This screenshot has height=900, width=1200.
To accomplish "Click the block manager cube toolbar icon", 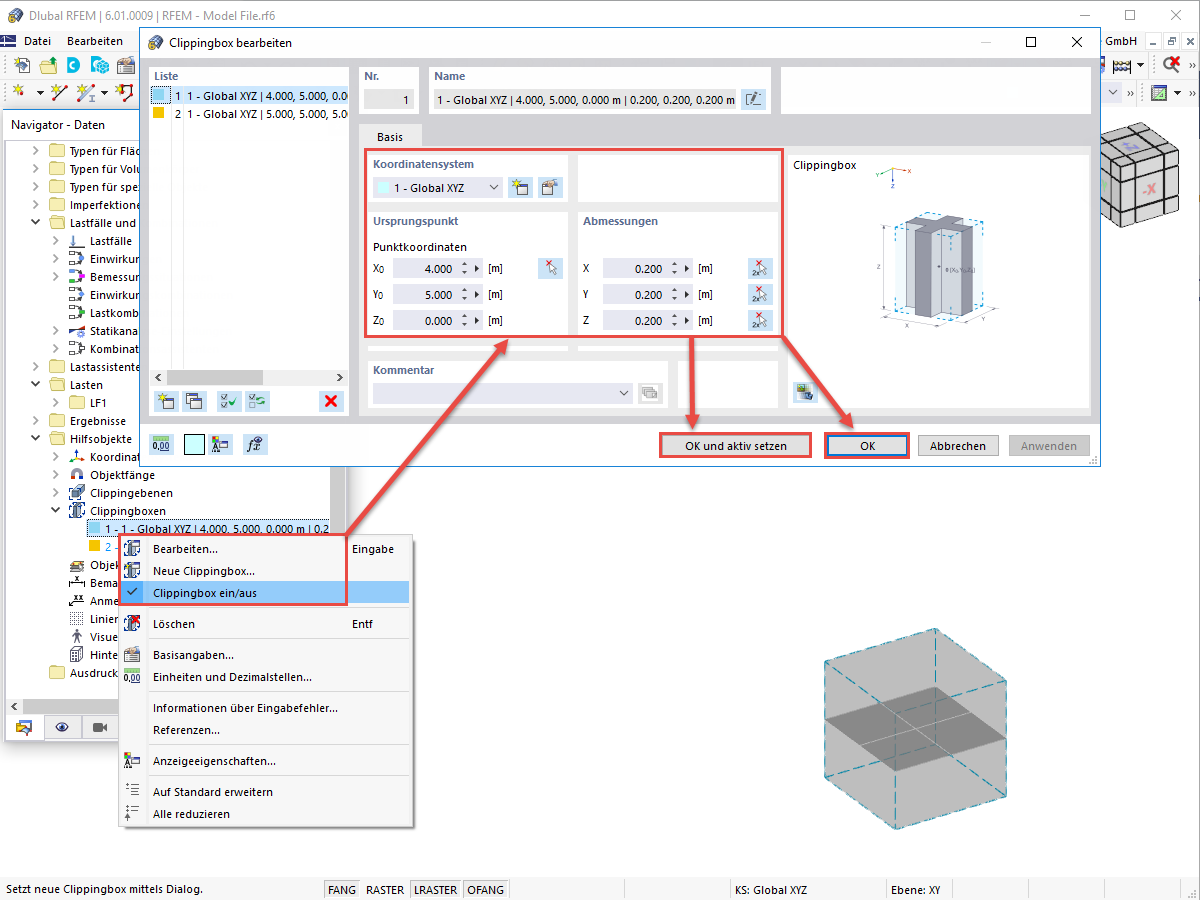I will pos(100,66).
